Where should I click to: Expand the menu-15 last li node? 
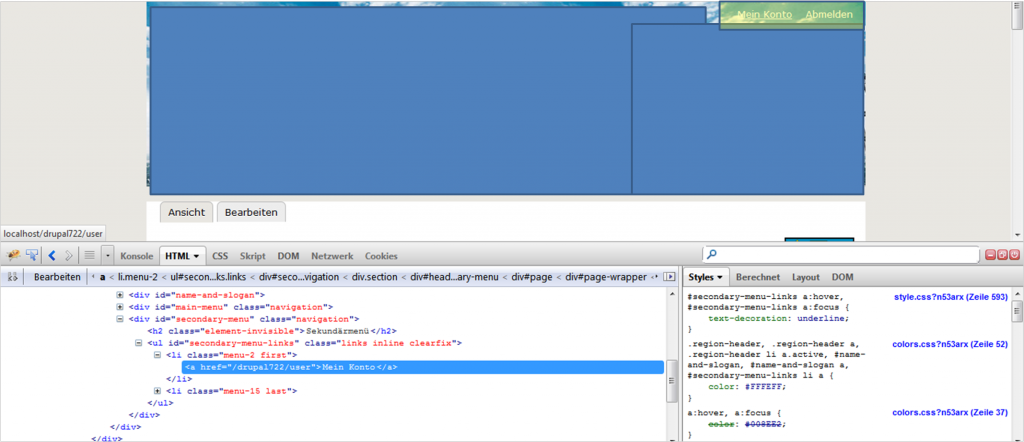[x=157, y=391]
